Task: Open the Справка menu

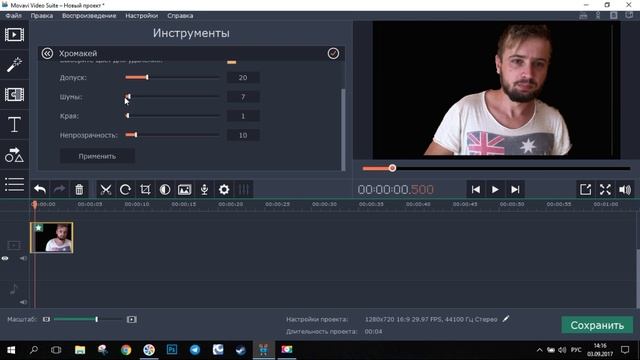Action: click(180, 16)
